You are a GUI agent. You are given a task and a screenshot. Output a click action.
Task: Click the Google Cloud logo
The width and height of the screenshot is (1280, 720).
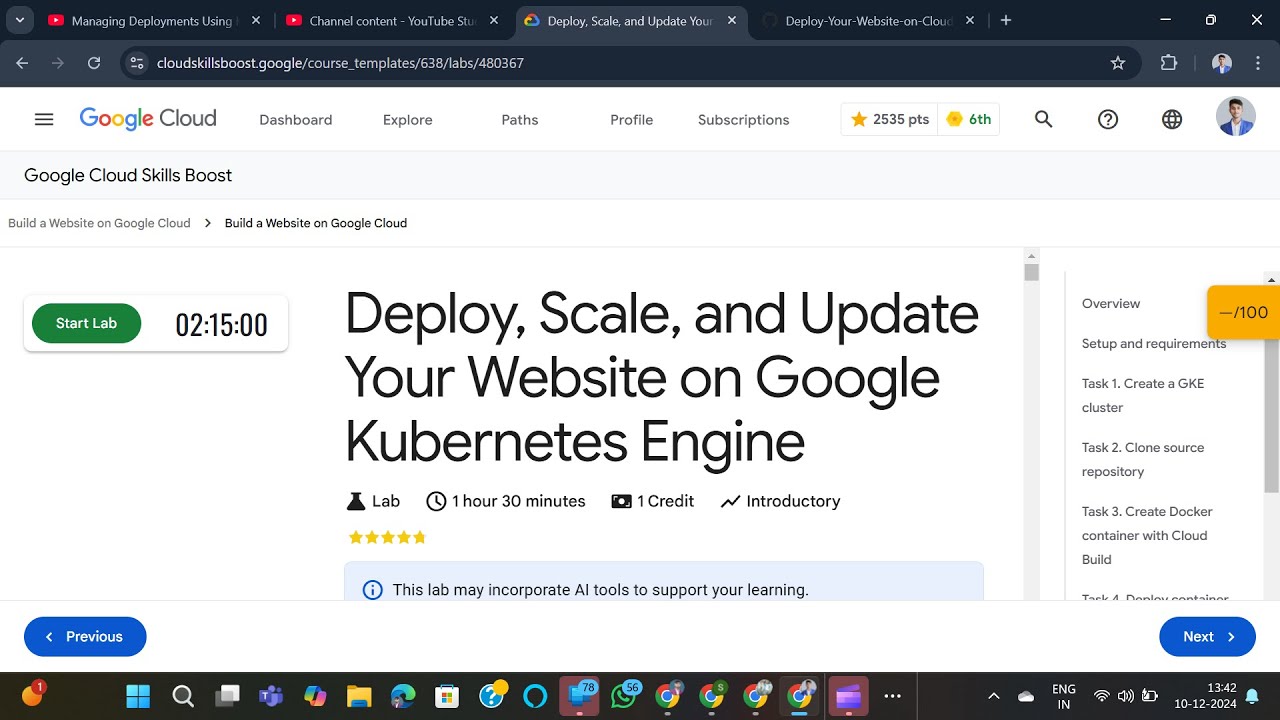(148, 119)
